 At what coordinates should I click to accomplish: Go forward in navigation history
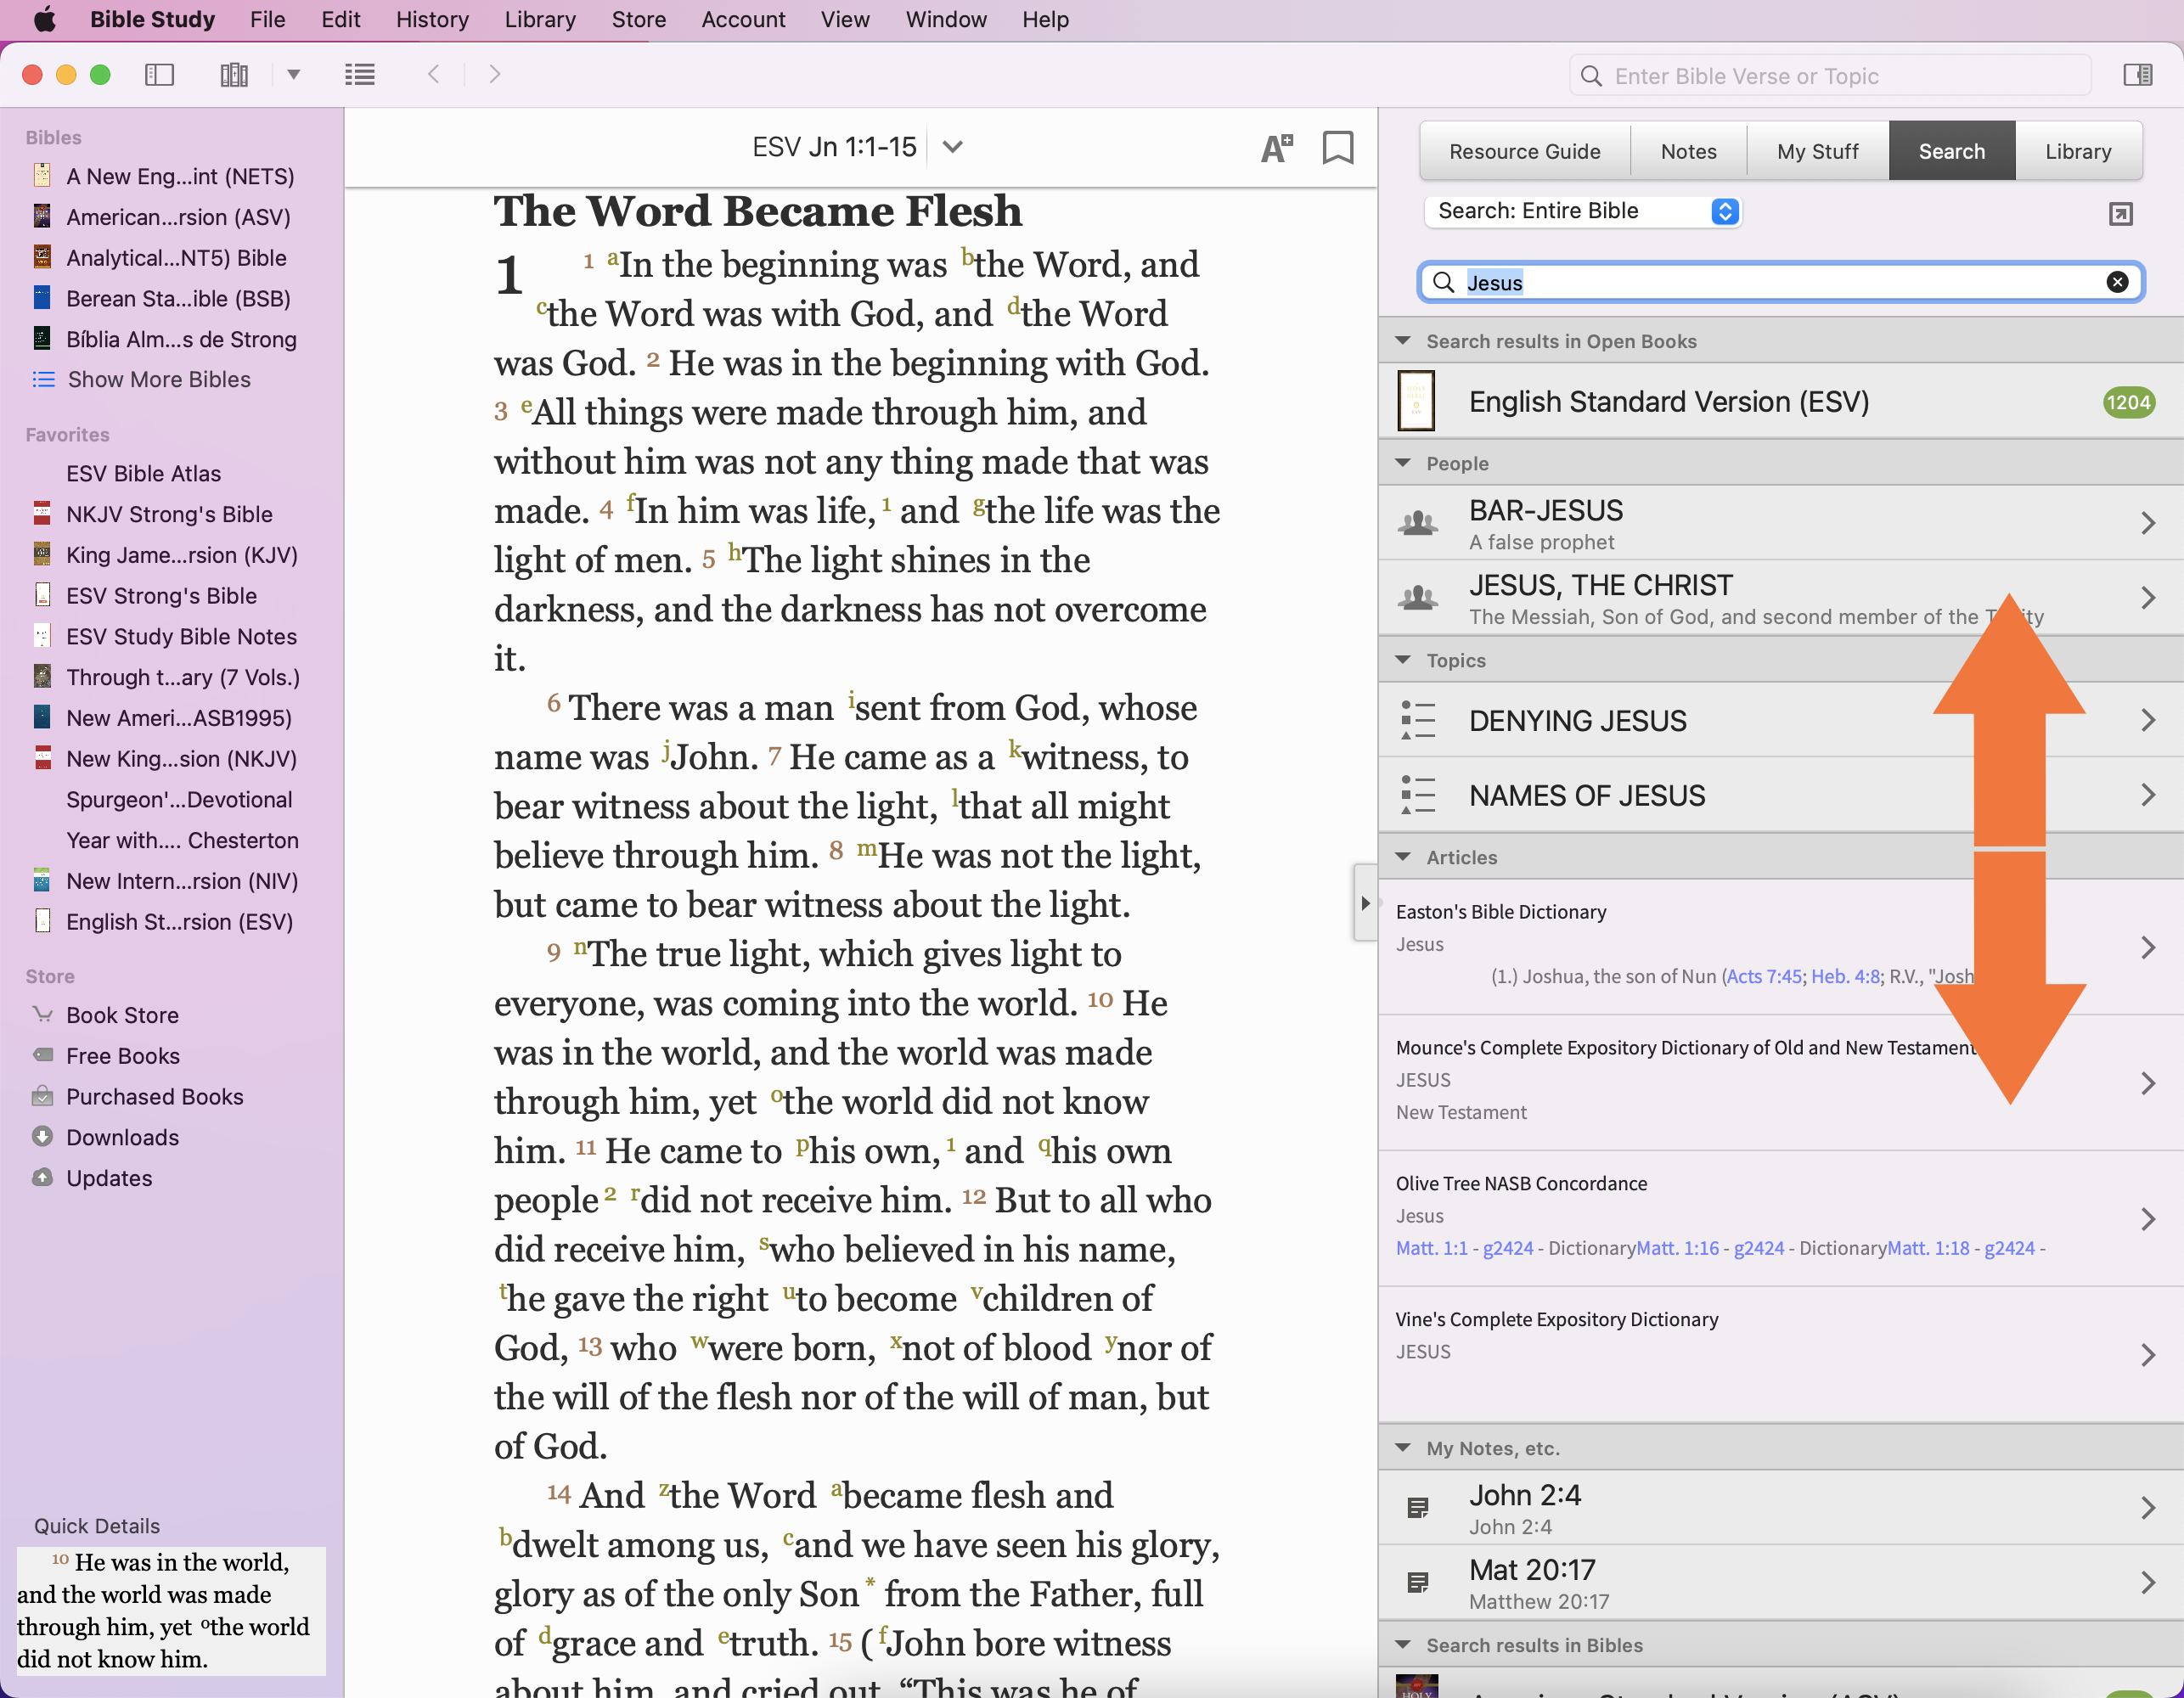coord(494,75)
